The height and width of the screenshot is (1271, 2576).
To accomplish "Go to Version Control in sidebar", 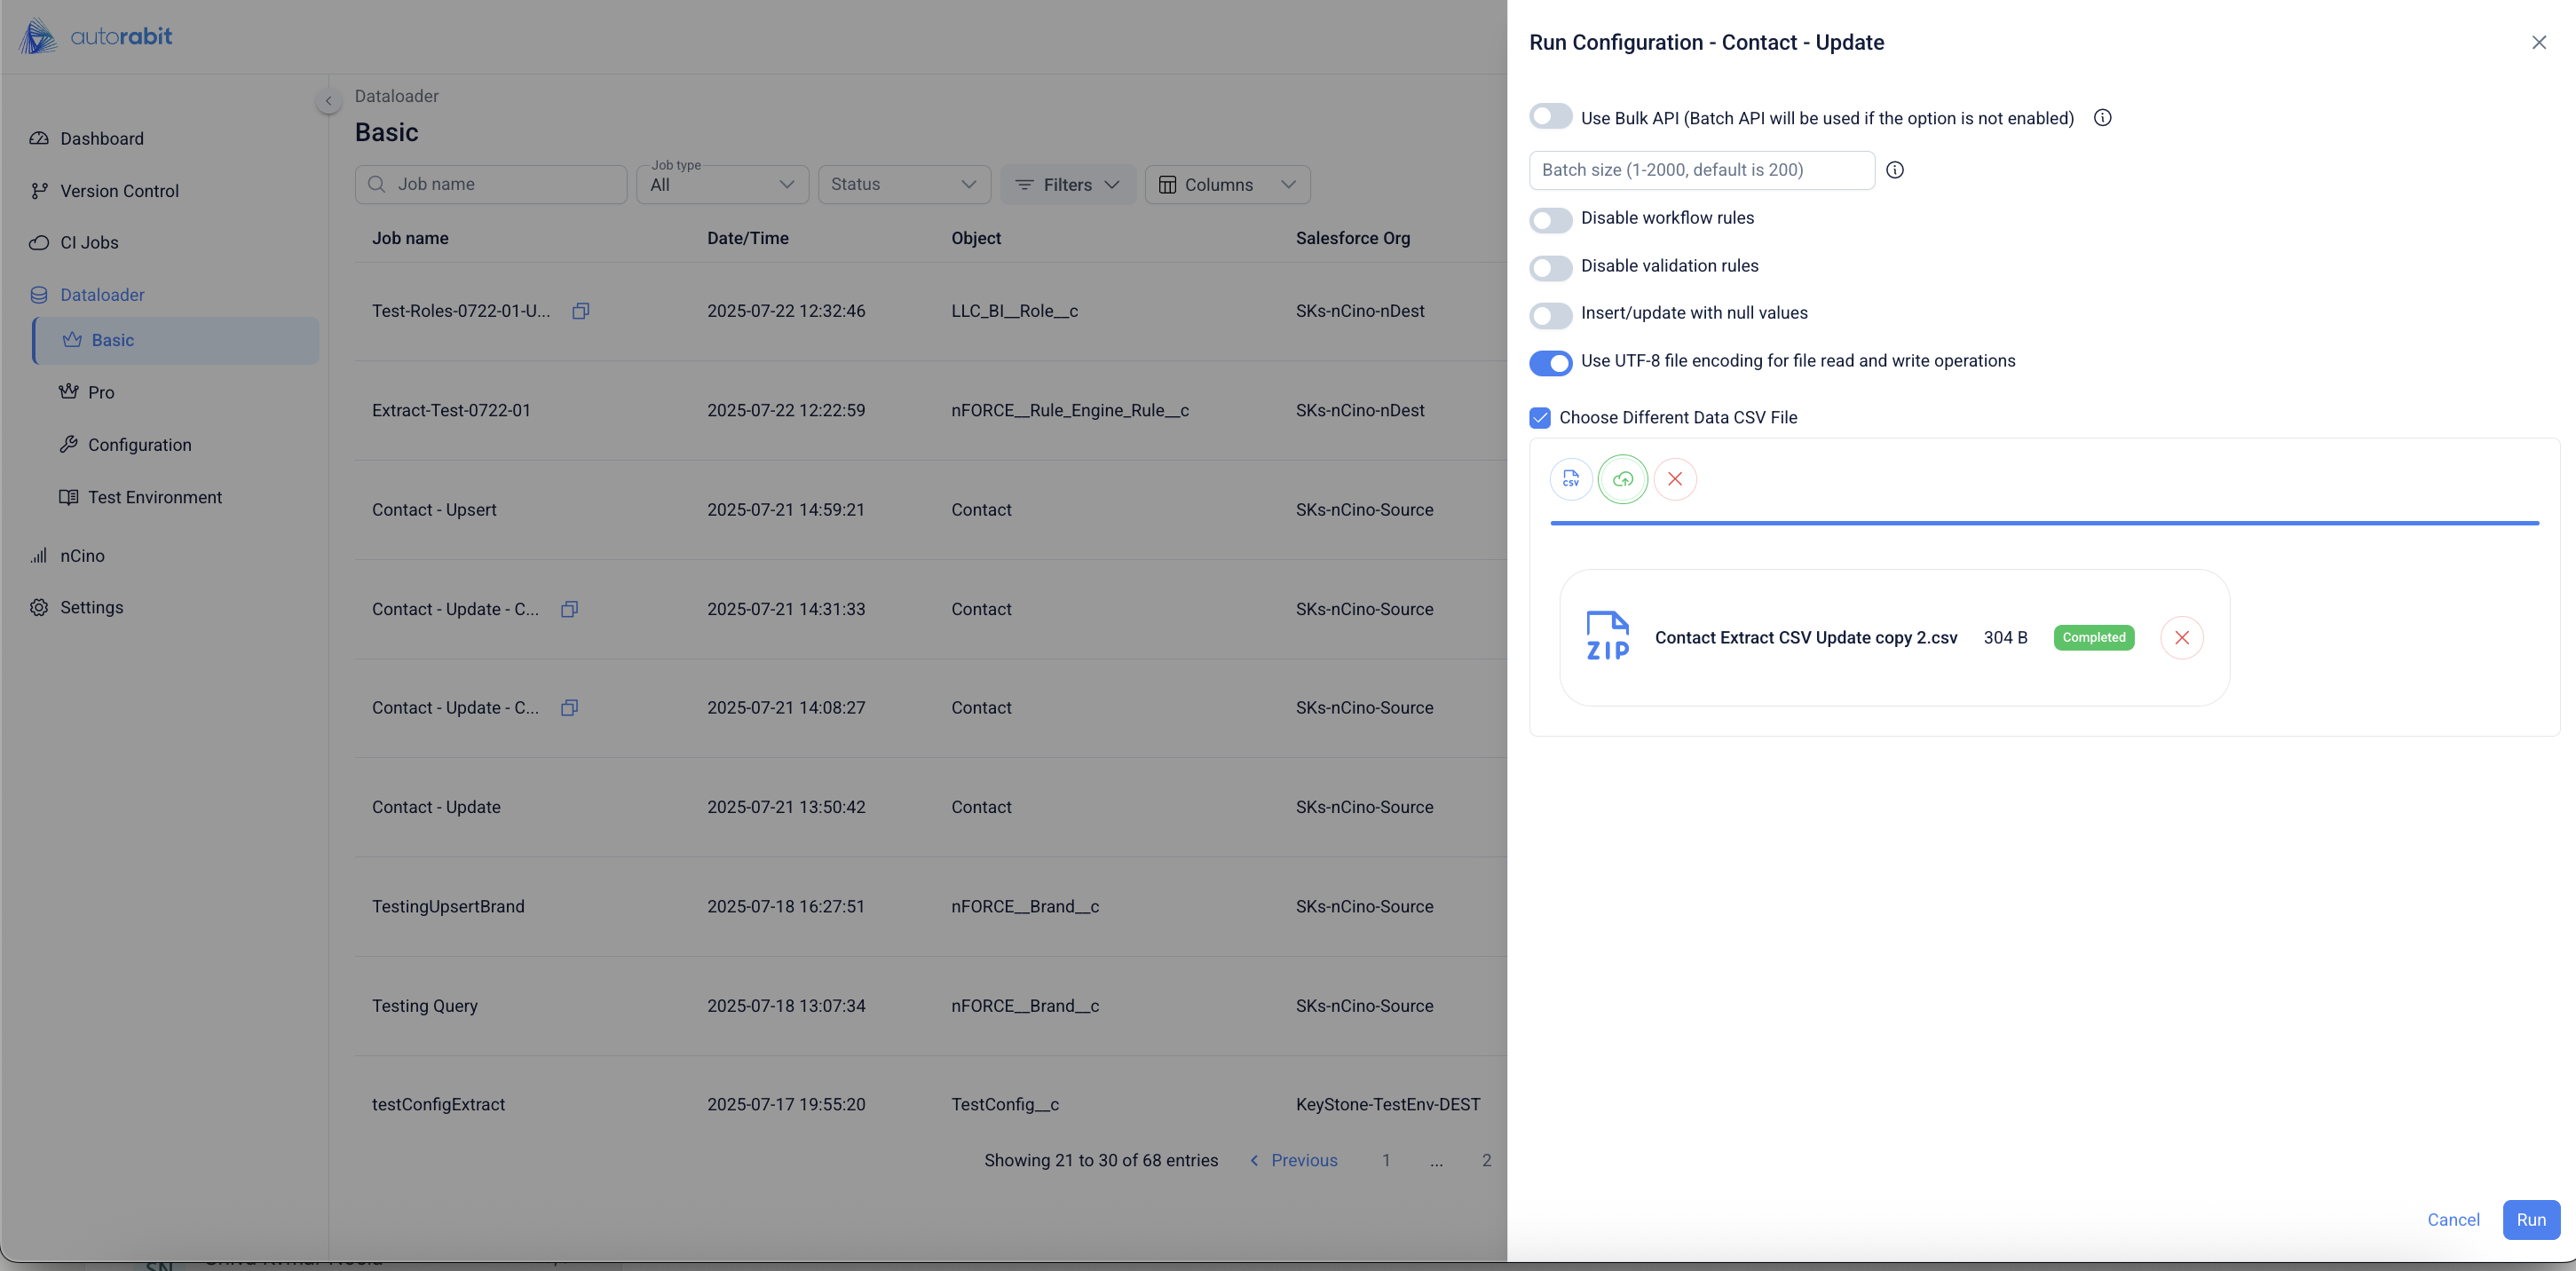I will (119, 191).
